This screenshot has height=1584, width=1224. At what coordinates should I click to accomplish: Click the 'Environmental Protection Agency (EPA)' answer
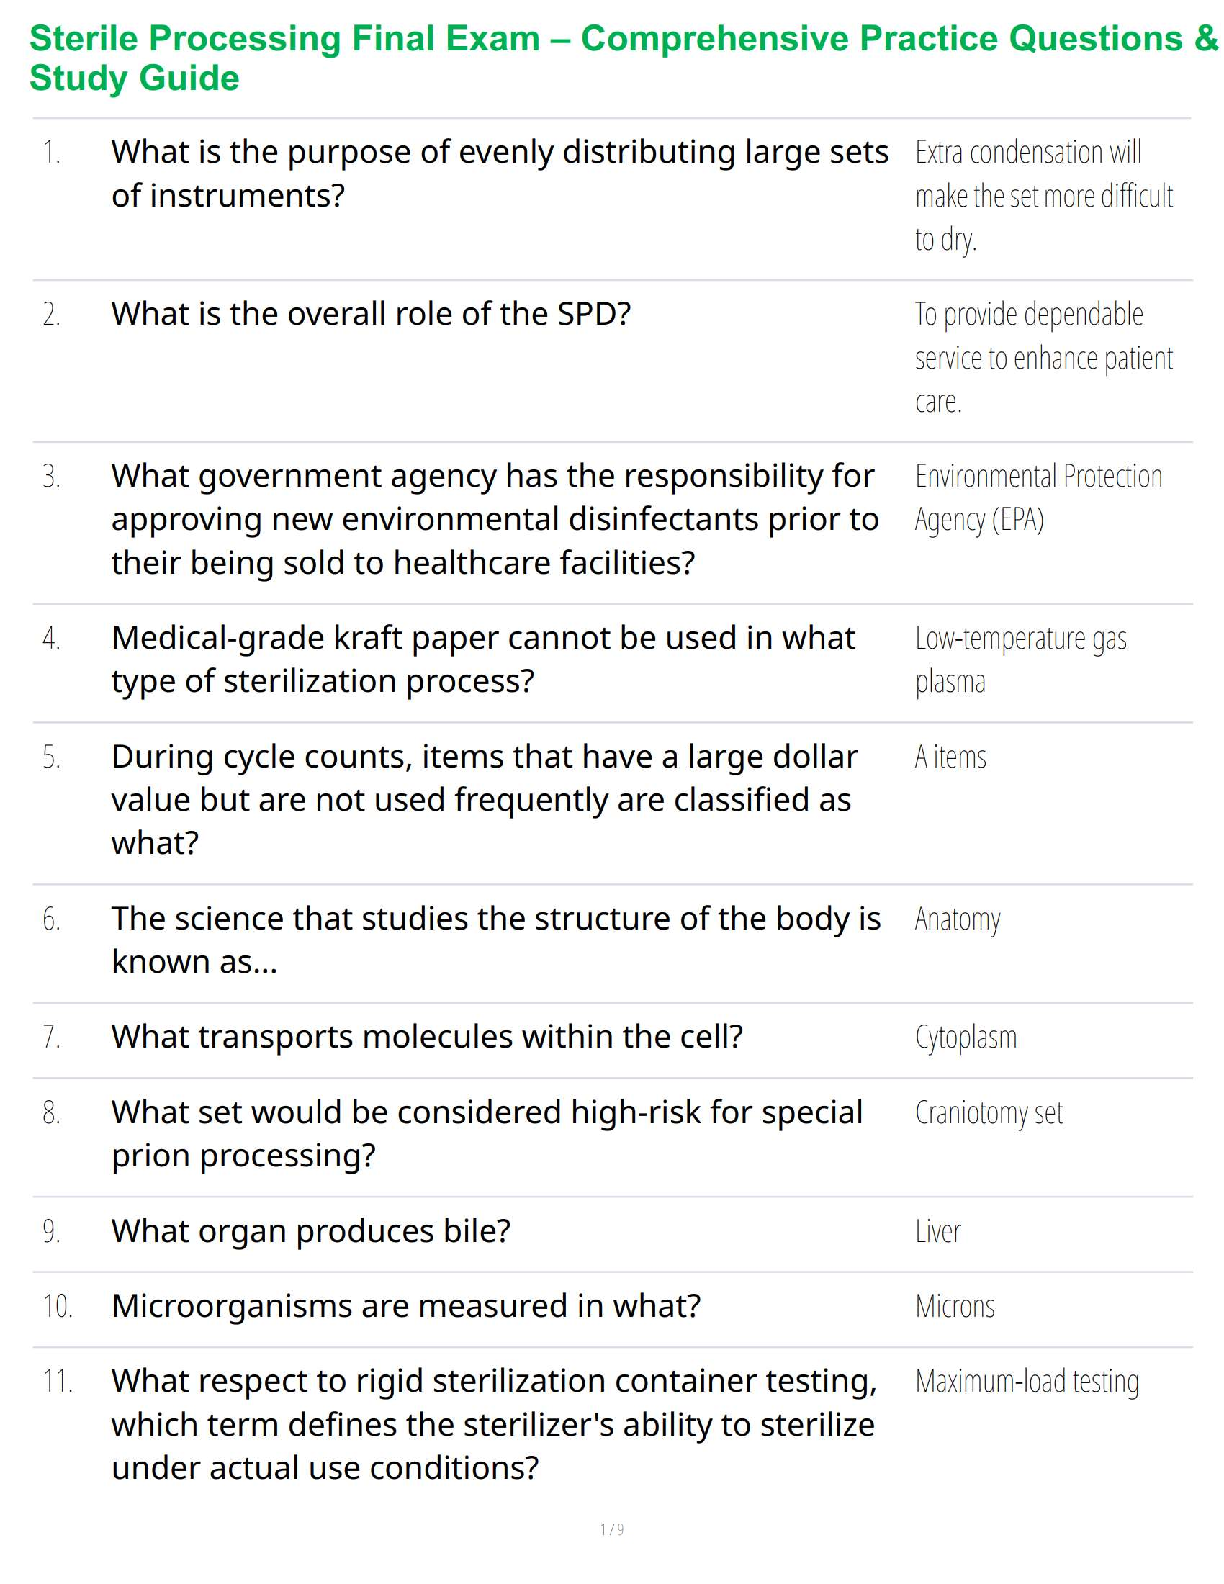(1037, 498)
